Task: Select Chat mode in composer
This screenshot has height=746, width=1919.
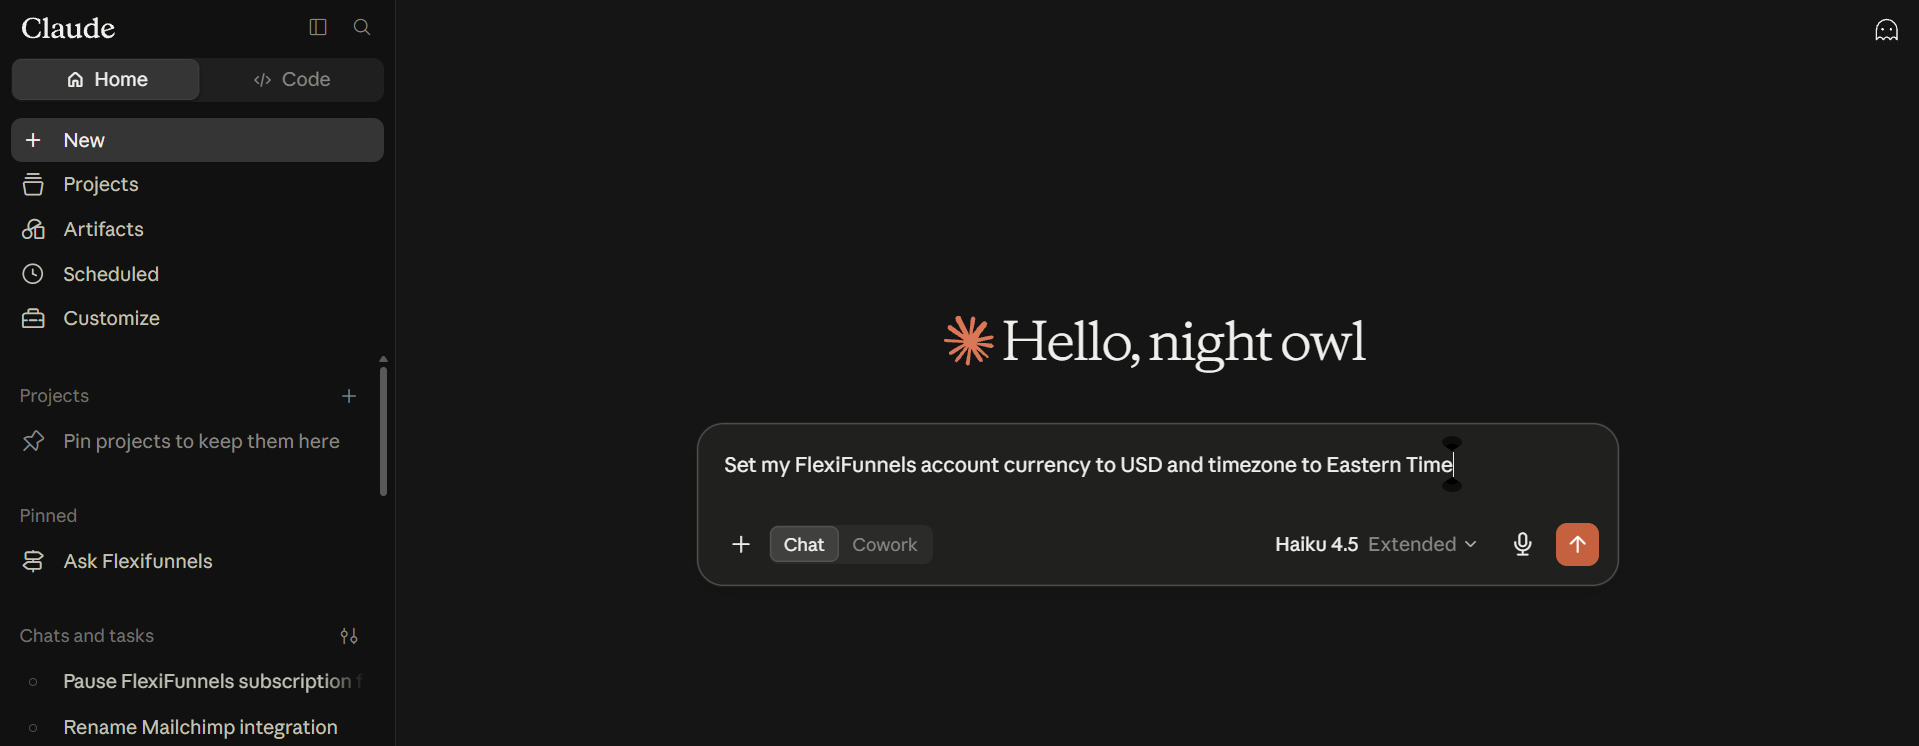Action: (804, 544)
